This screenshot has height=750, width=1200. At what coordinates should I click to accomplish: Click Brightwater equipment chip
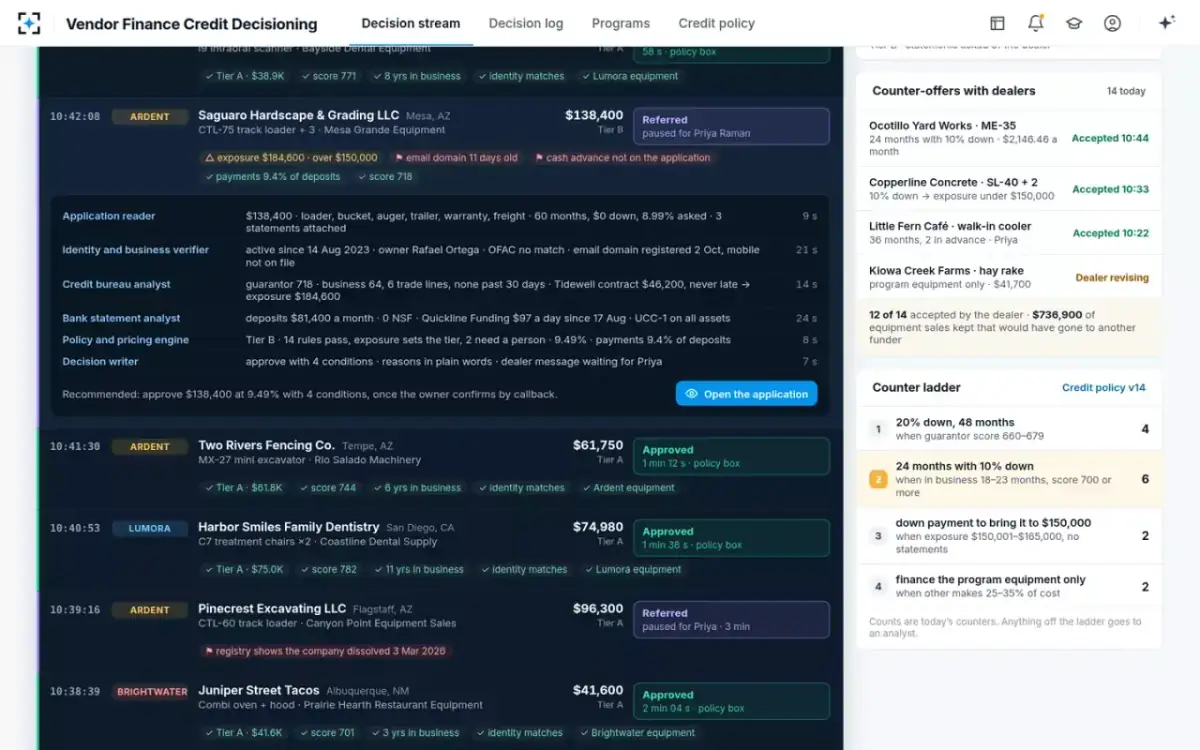[x=637, y=733]
